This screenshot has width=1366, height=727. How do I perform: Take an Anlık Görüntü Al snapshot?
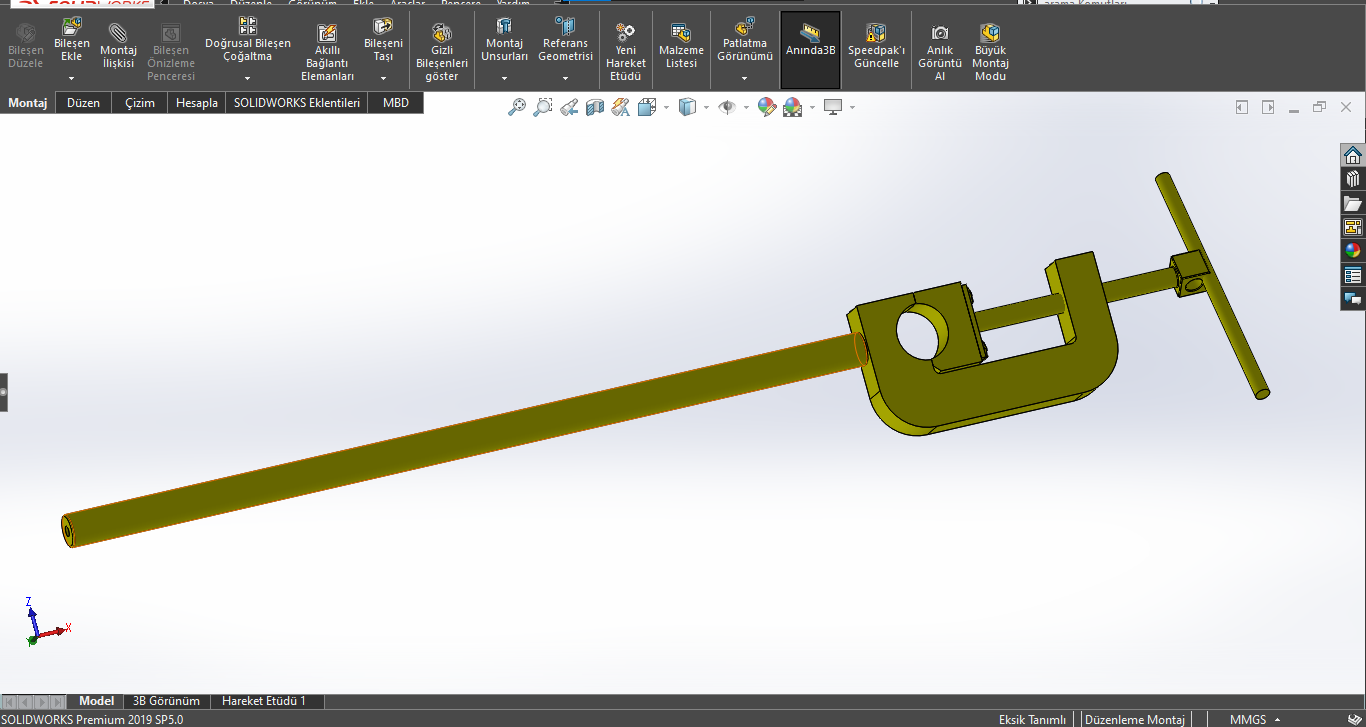pos(940,52)
